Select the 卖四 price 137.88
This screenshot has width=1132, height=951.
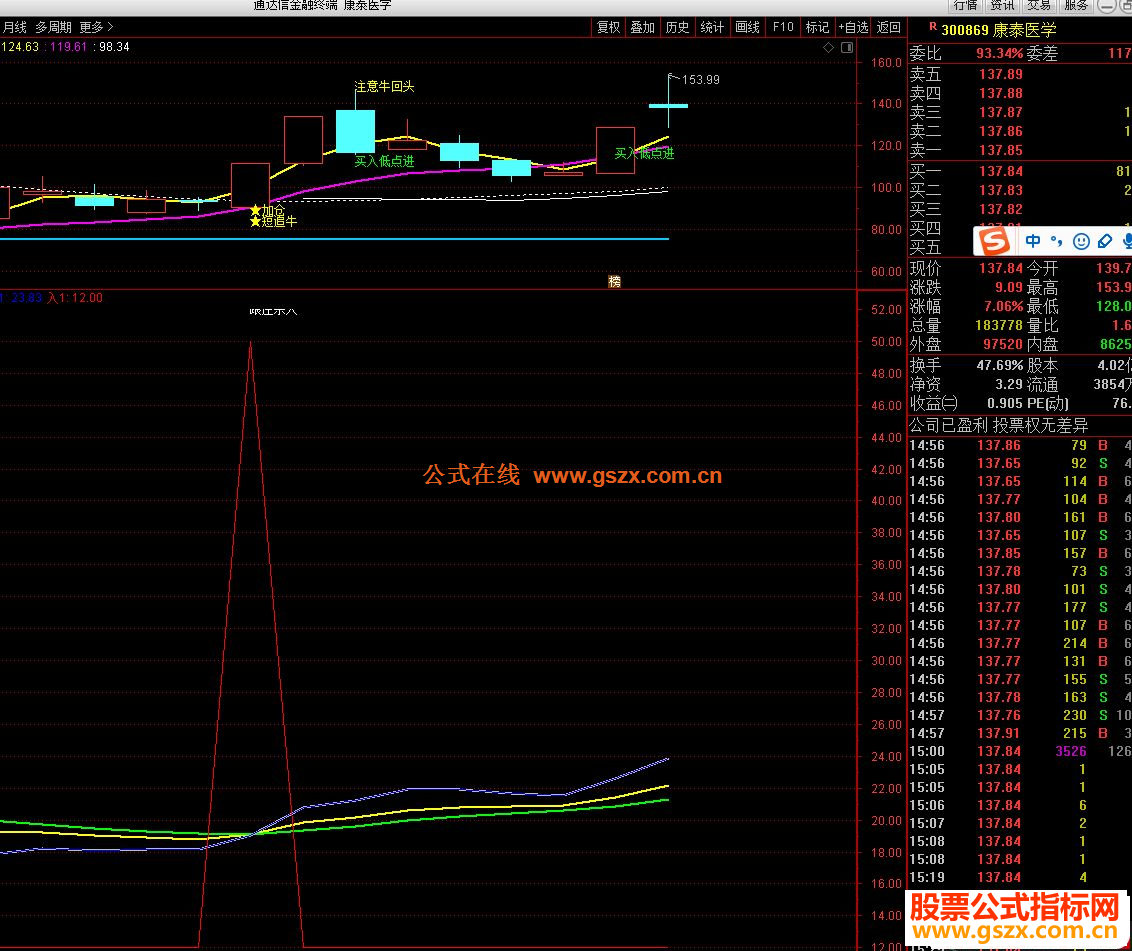[x=1001, y=93]
